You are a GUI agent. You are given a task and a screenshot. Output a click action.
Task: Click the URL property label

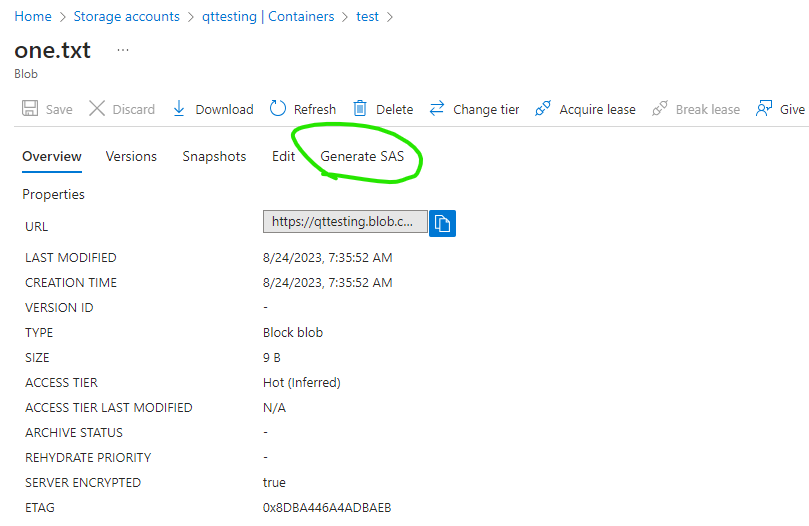point(36,227)
